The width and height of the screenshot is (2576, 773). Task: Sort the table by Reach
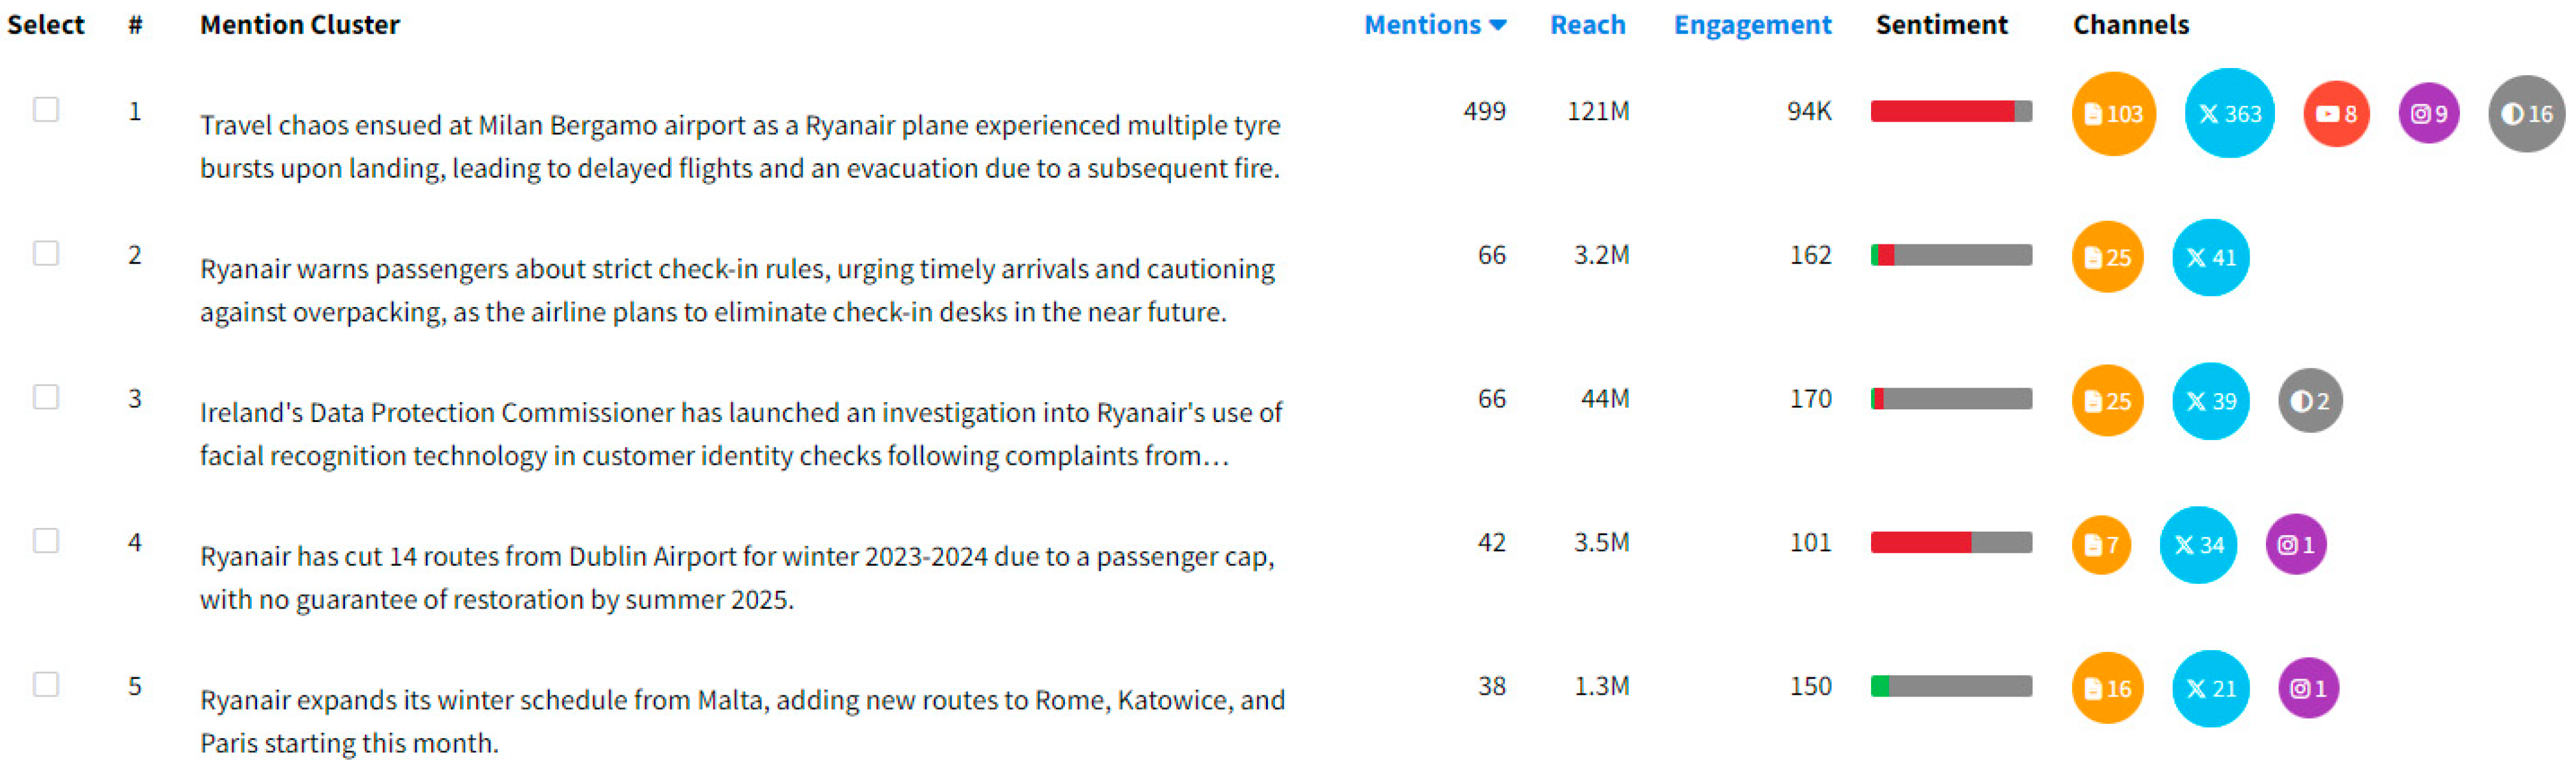pyautogui.click(x=1587, y=25)
